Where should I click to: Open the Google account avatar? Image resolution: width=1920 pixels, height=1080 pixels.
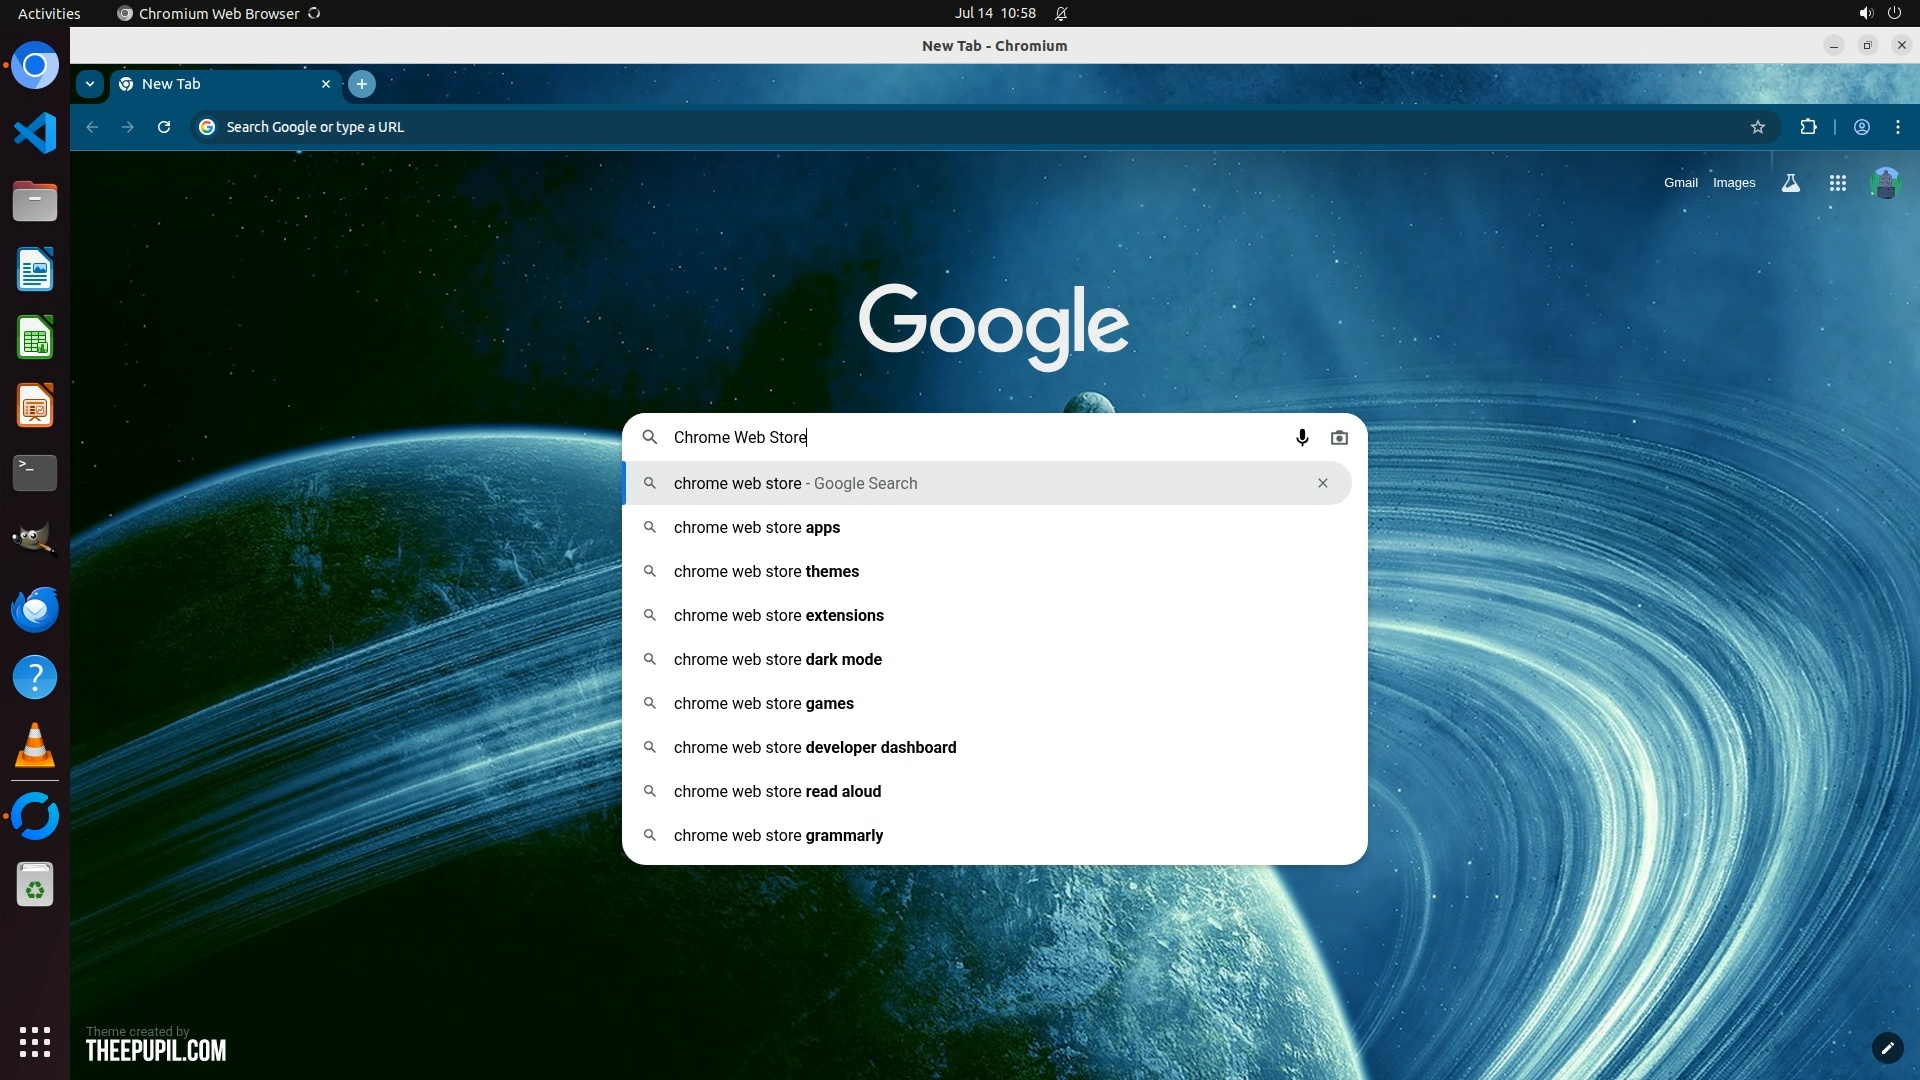1885,183
